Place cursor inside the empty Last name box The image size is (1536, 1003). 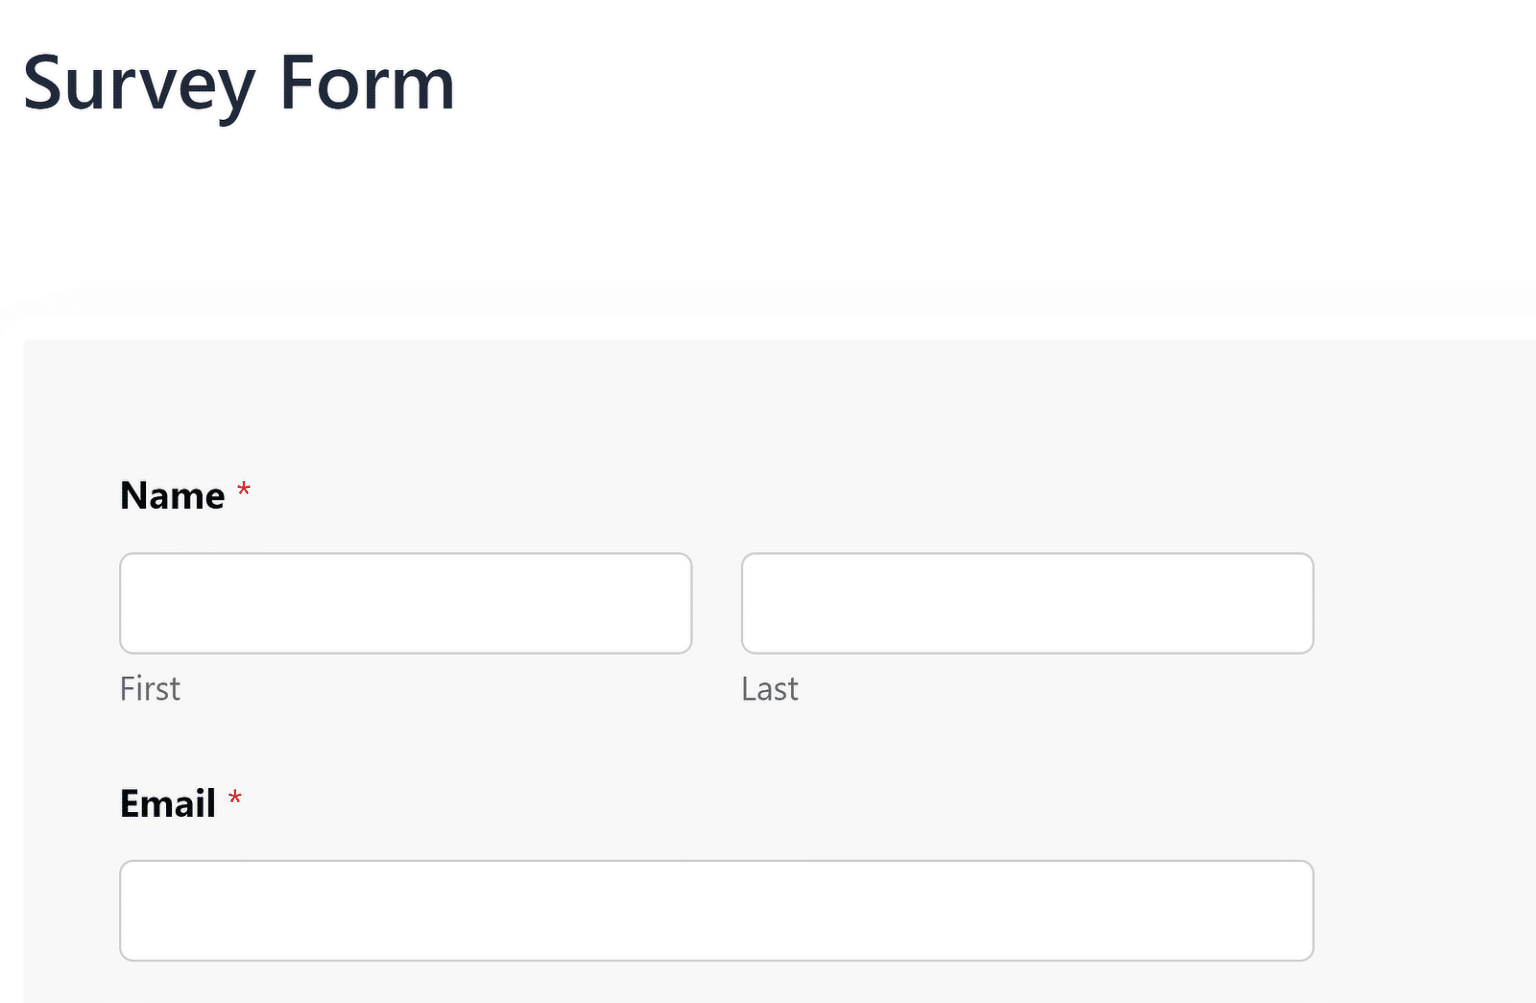(1027, 602)
